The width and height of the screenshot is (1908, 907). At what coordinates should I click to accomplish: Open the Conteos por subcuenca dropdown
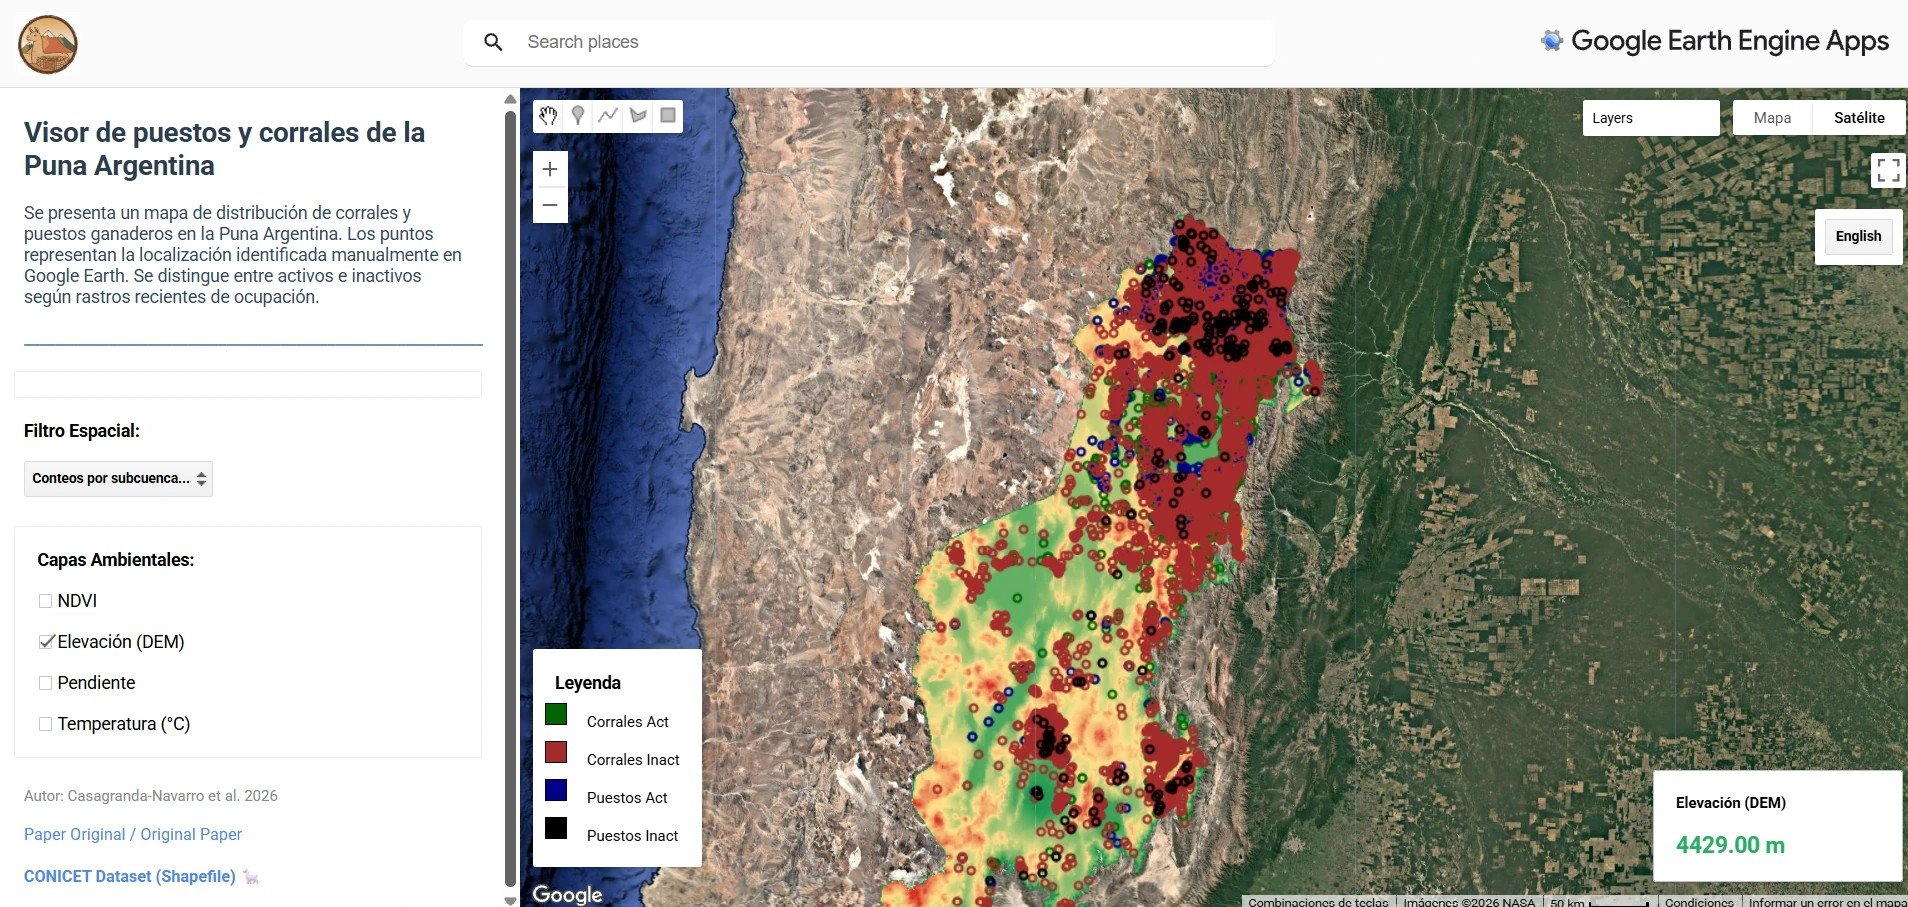(118, 479)
